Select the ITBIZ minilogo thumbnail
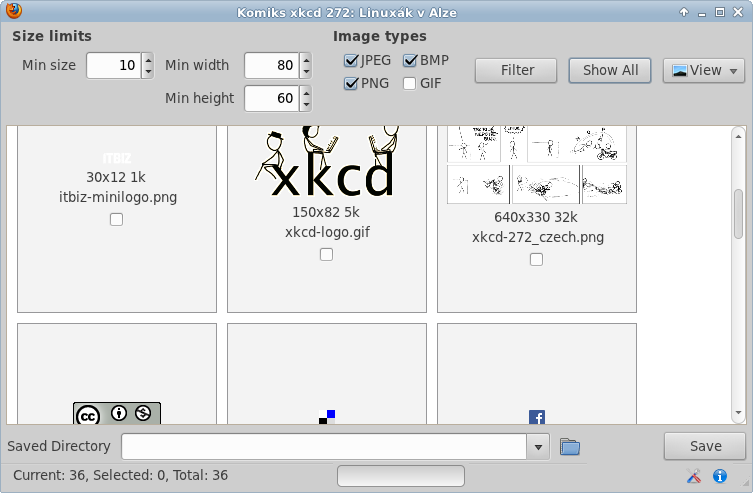 (x=117, y=158)
